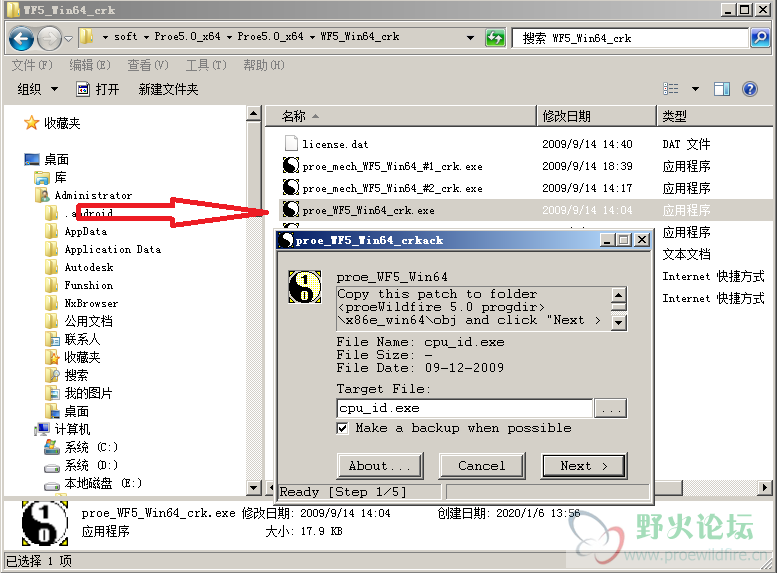The image size is (777, 573).
Task: Open the view options dropdown arrow
Action: coord(695,89)
